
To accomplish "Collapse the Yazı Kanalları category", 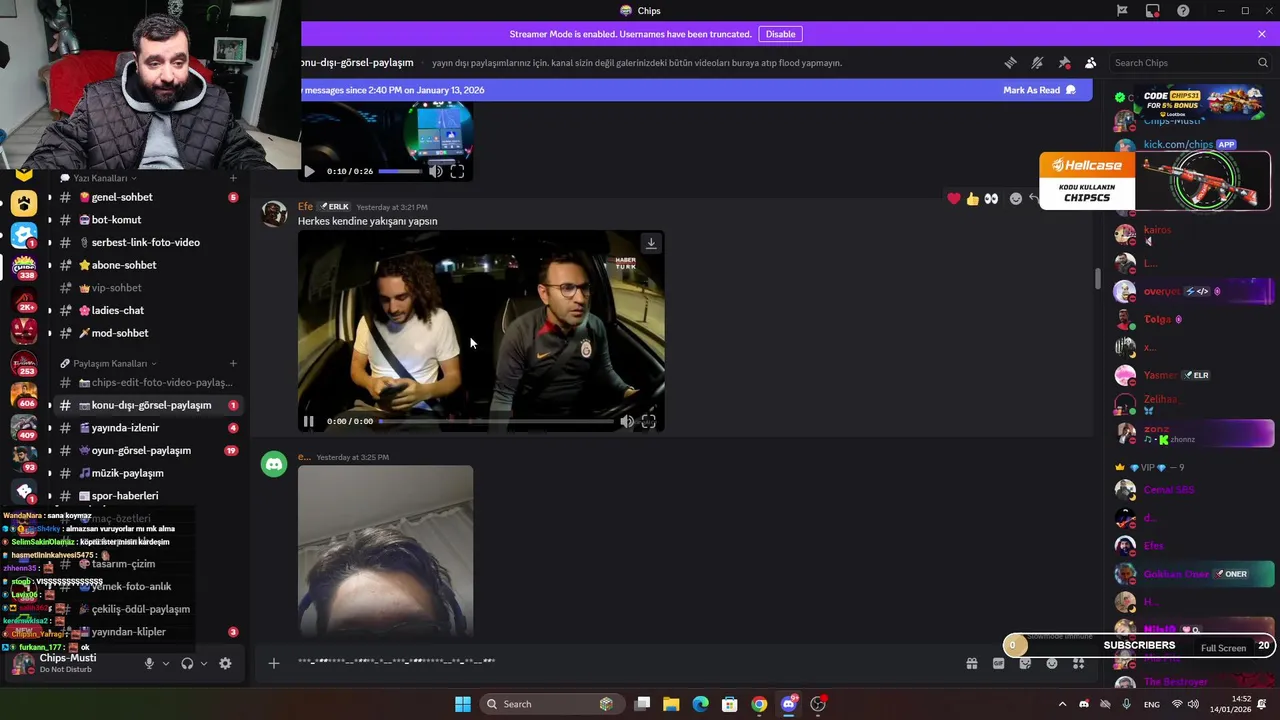I will [100, 178].
